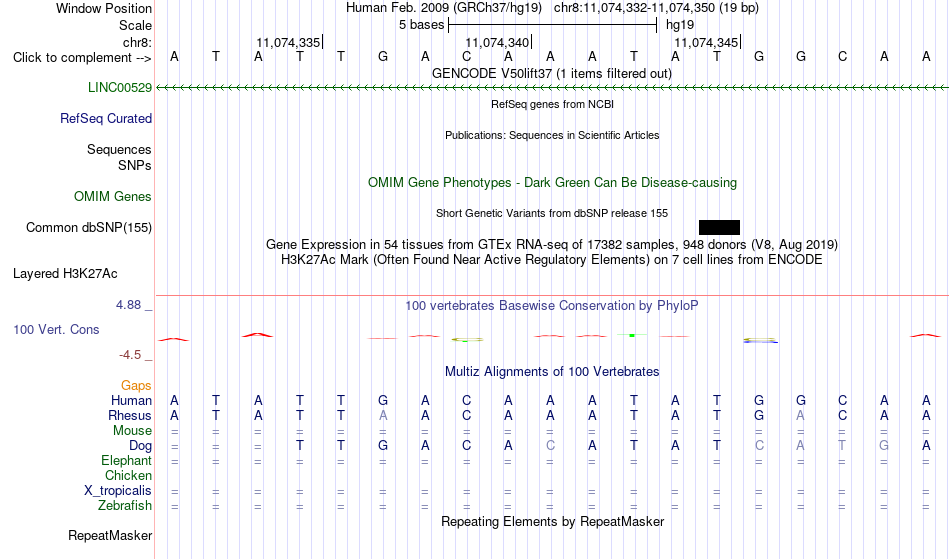Select the X_tropicalis species row label
The width and height of the screenshot is (950, 559).
click(118, 491)
